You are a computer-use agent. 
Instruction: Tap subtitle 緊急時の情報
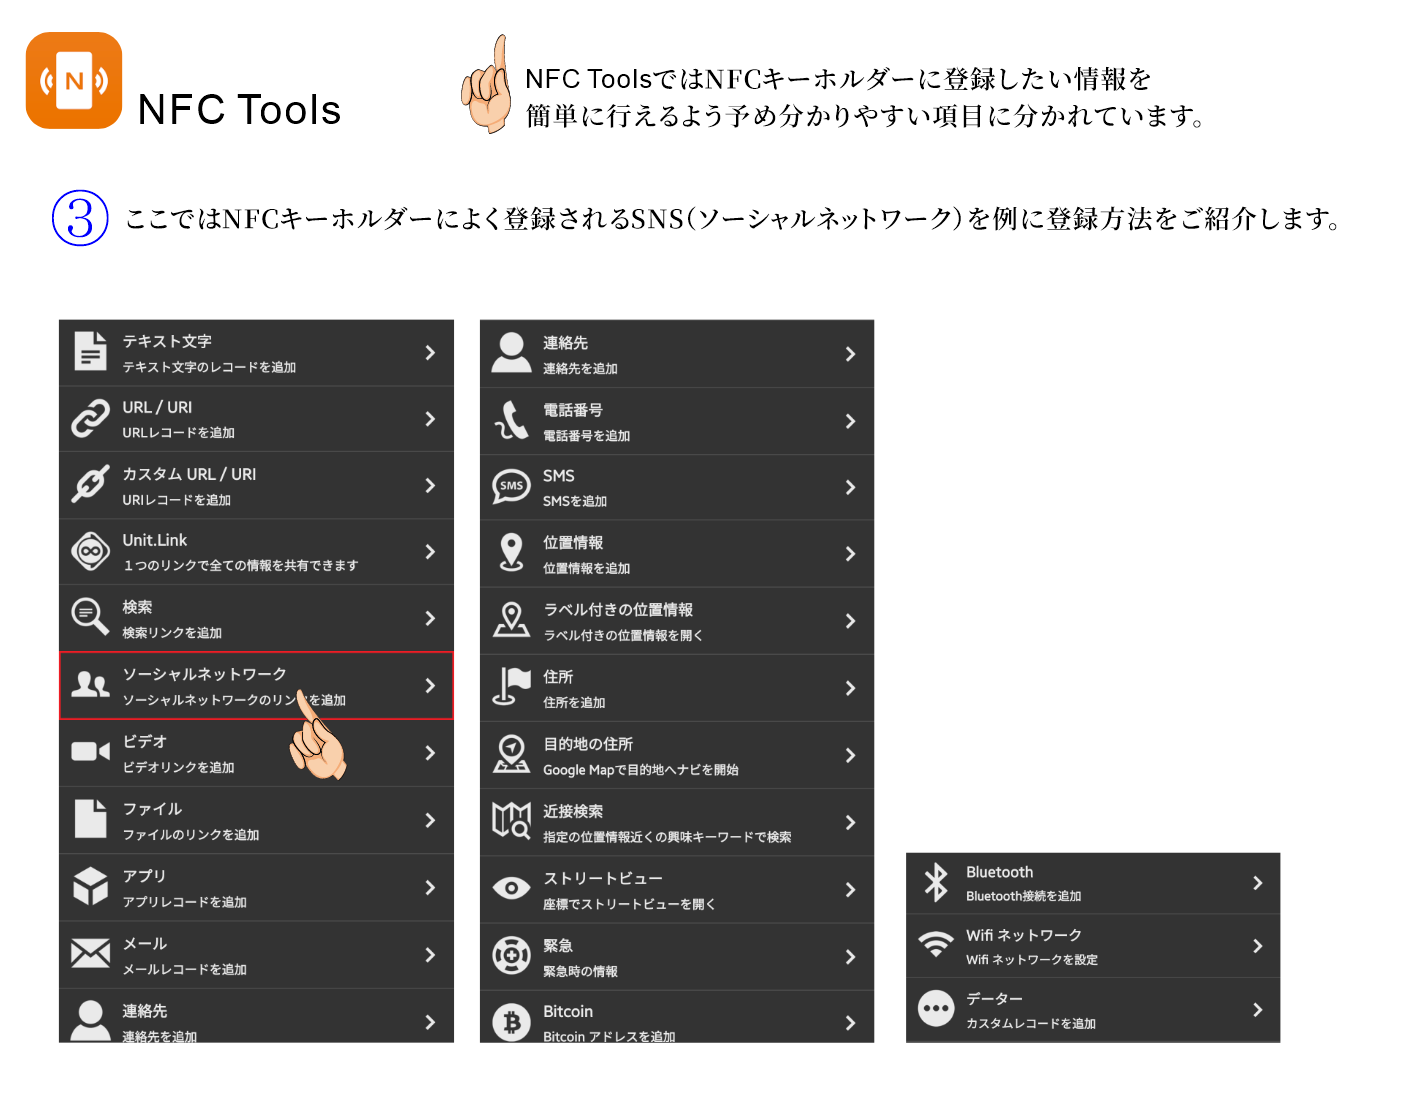(x=580, y=972)
